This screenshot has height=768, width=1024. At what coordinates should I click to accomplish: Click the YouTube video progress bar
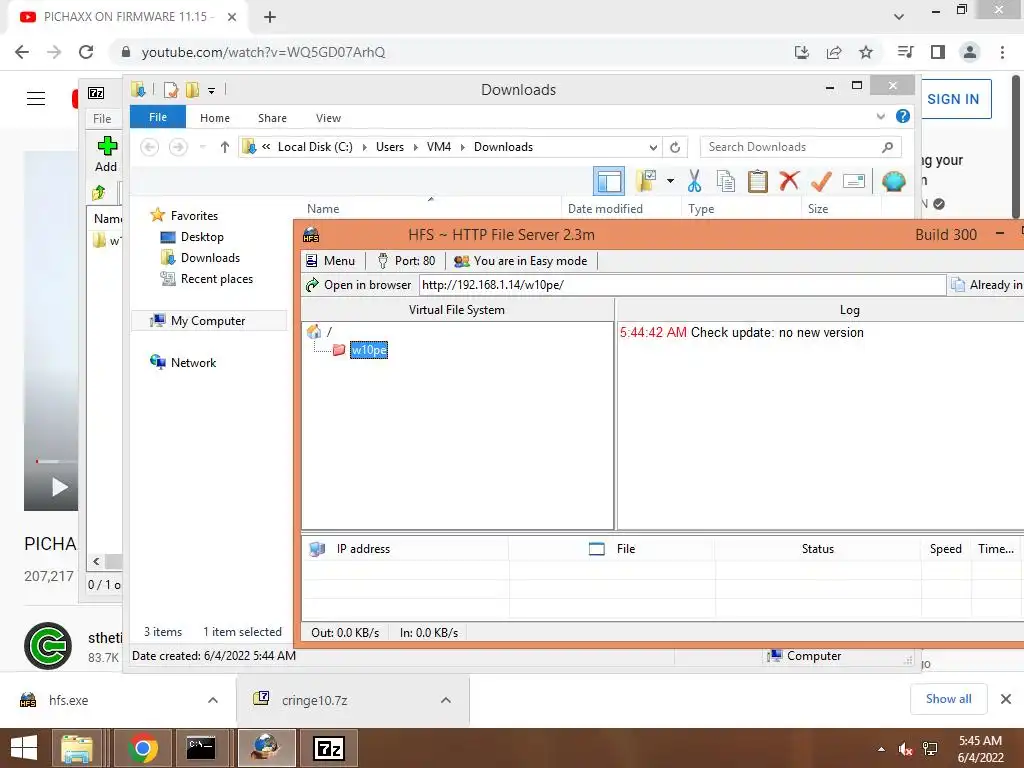pyautogui.click(x=56, y=461)
